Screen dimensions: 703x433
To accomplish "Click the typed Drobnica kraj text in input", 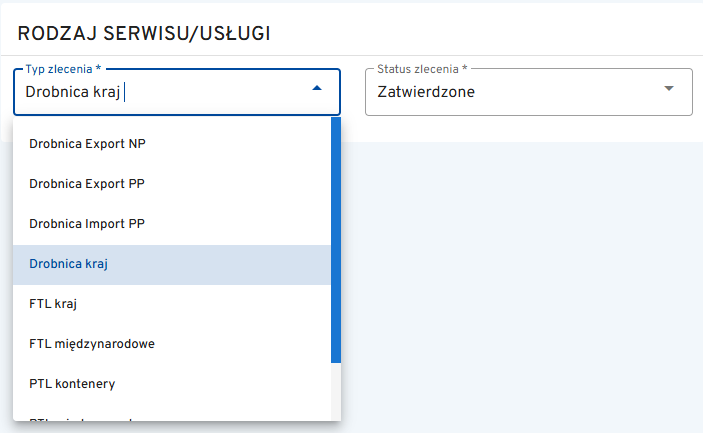I will (73, 92).
